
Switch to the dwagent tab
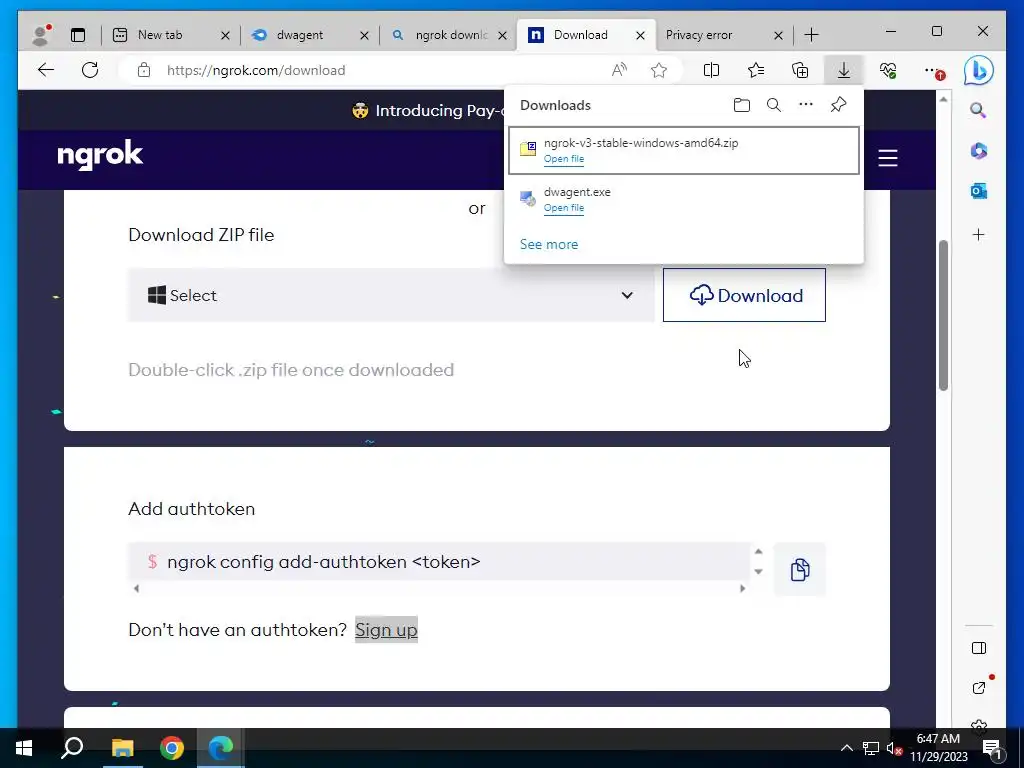pos(310,35)
